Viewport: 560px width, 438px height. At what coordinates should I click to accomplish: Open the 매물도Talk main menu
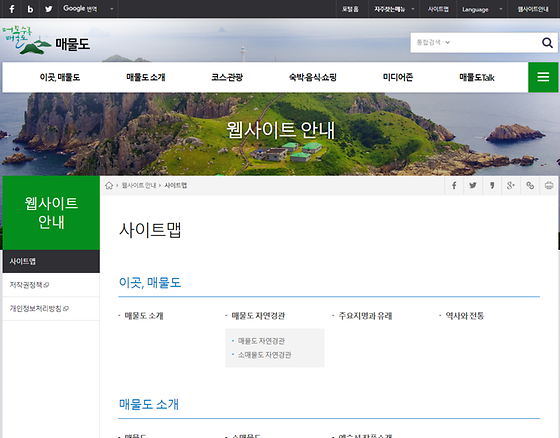click(477, 77)
